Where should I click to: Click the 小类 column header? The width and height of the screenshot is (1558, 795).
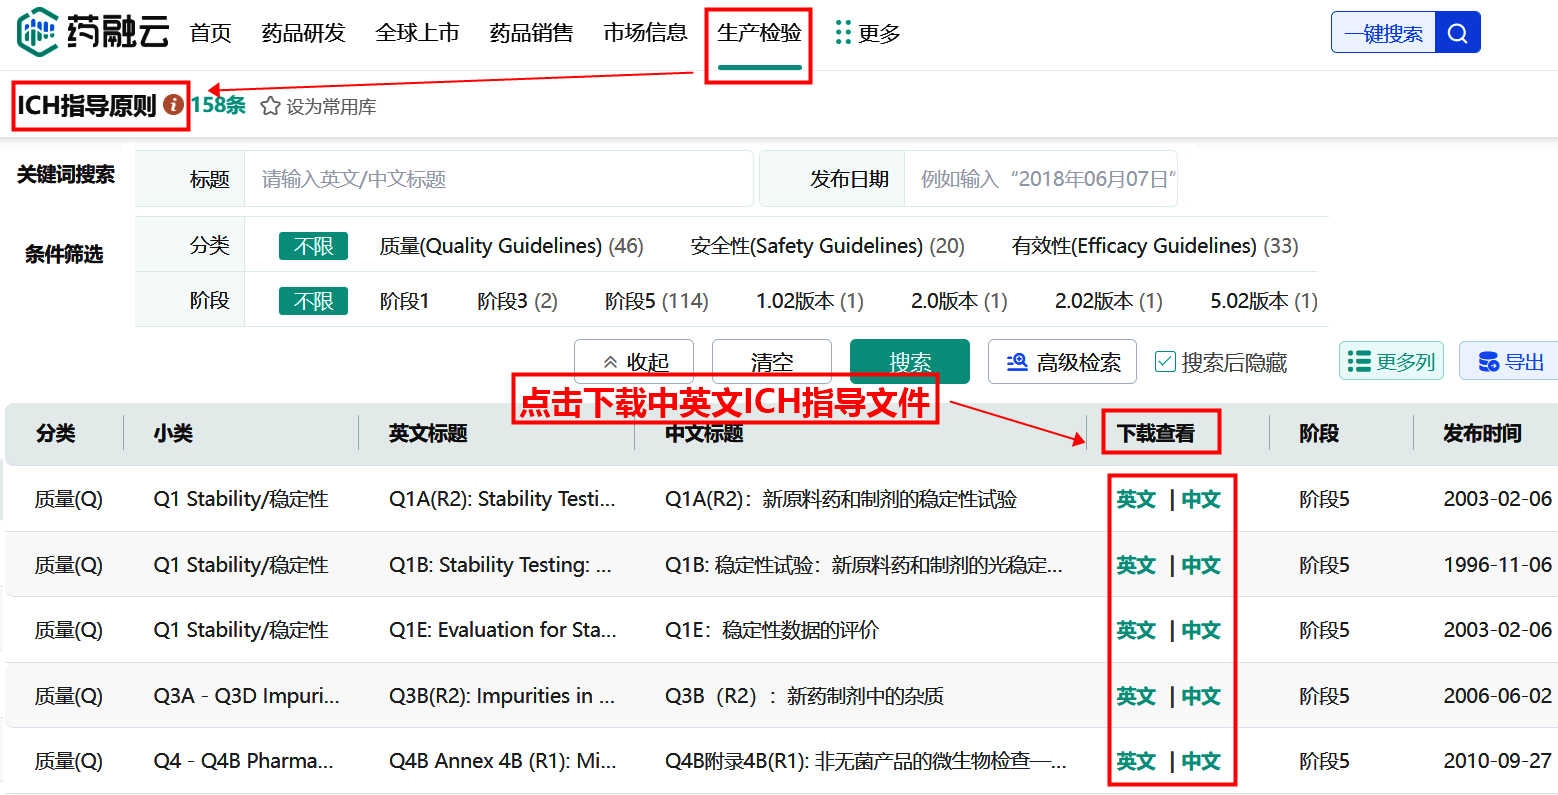[x=173, y=433]
